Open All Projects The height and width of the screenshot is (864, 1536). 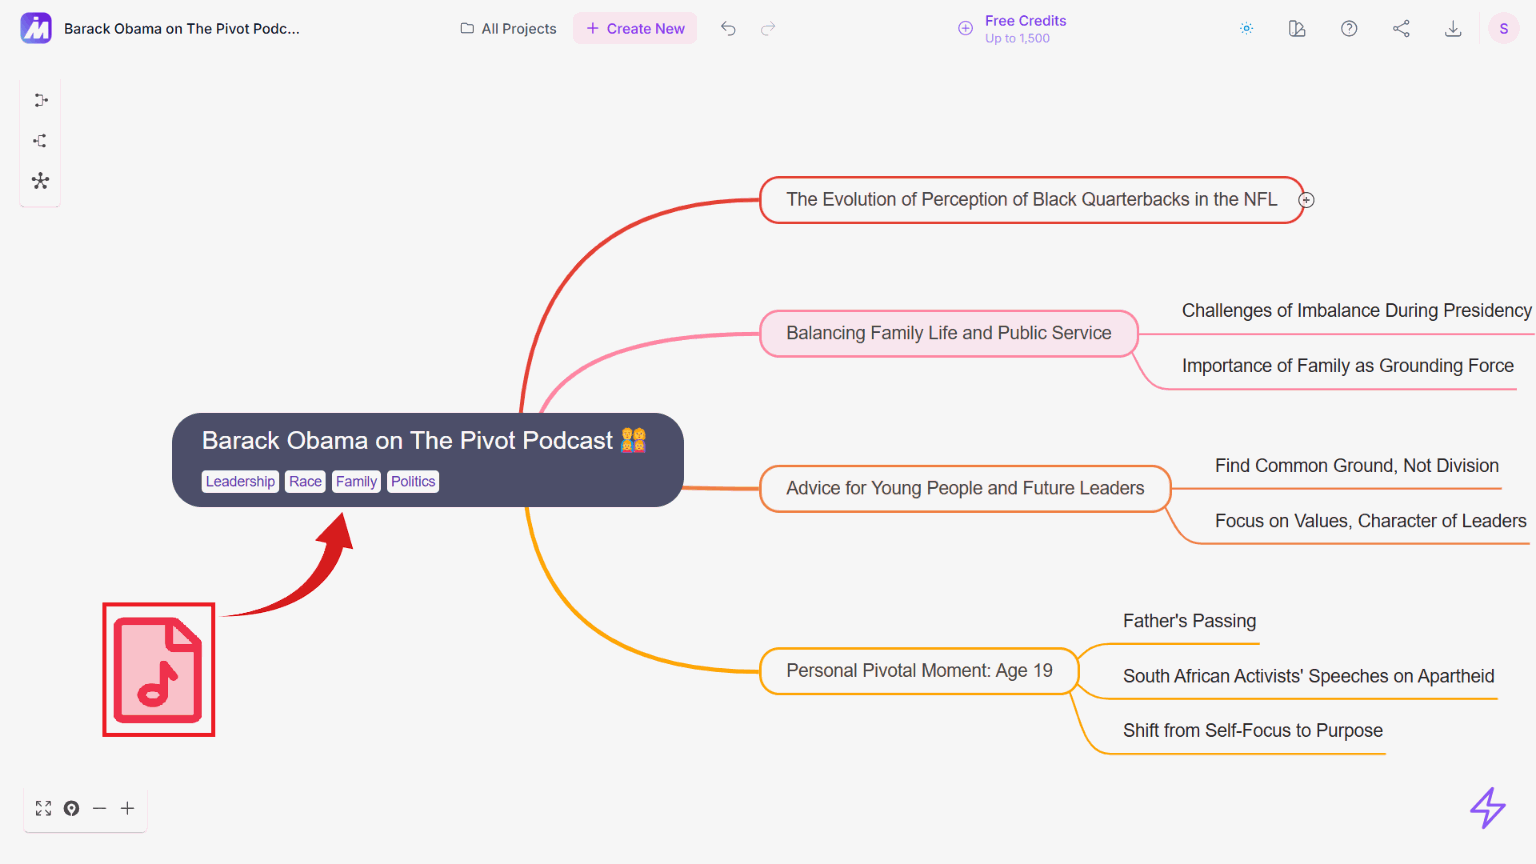tap(508, 29)
